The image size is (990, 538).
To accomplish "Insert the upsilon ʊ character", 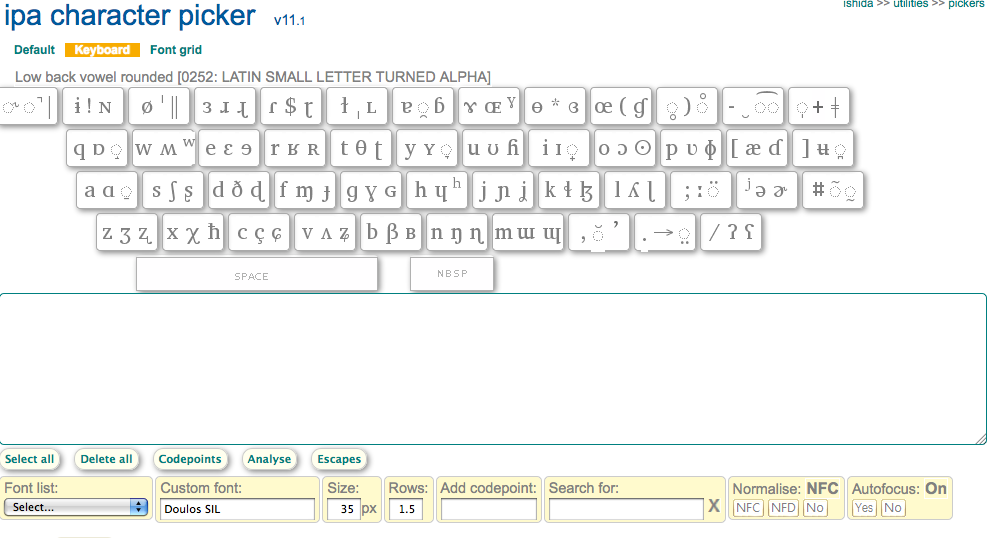I will [x=493, y=149].
